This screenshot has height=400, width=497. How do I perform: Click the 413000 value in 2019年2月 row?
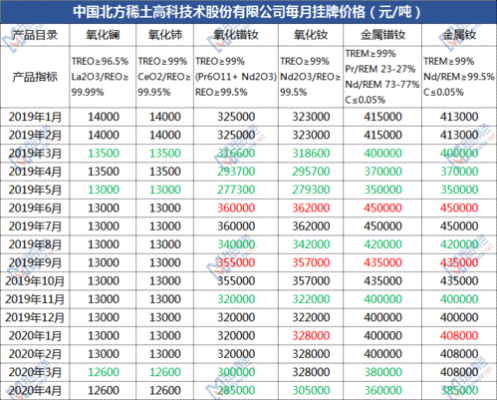[459, 135]
